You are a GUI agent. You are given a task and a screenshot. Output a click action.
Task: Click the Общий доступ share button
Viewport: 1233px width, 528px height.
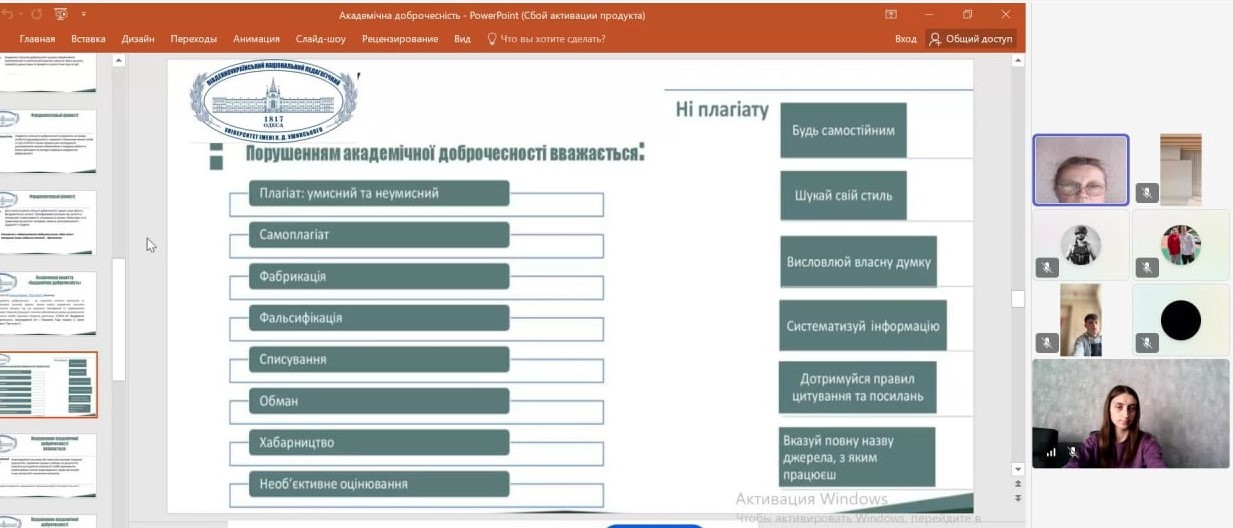(x=969, y=39)
